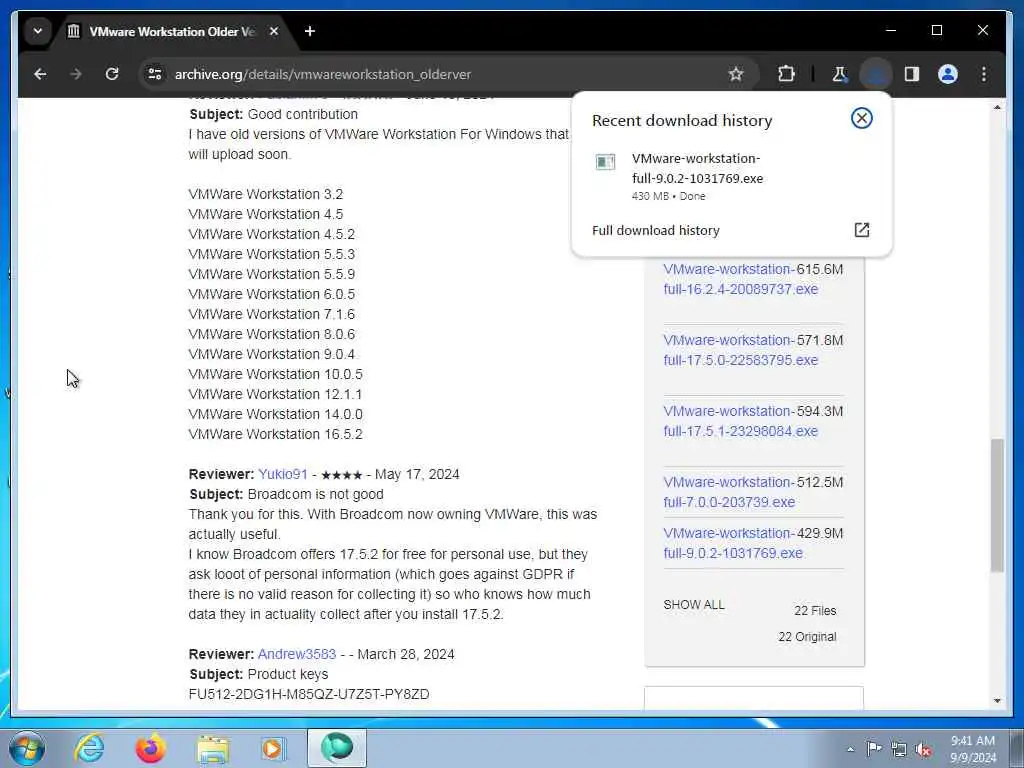Open the 22 Files listing

(x=814, y=611)
